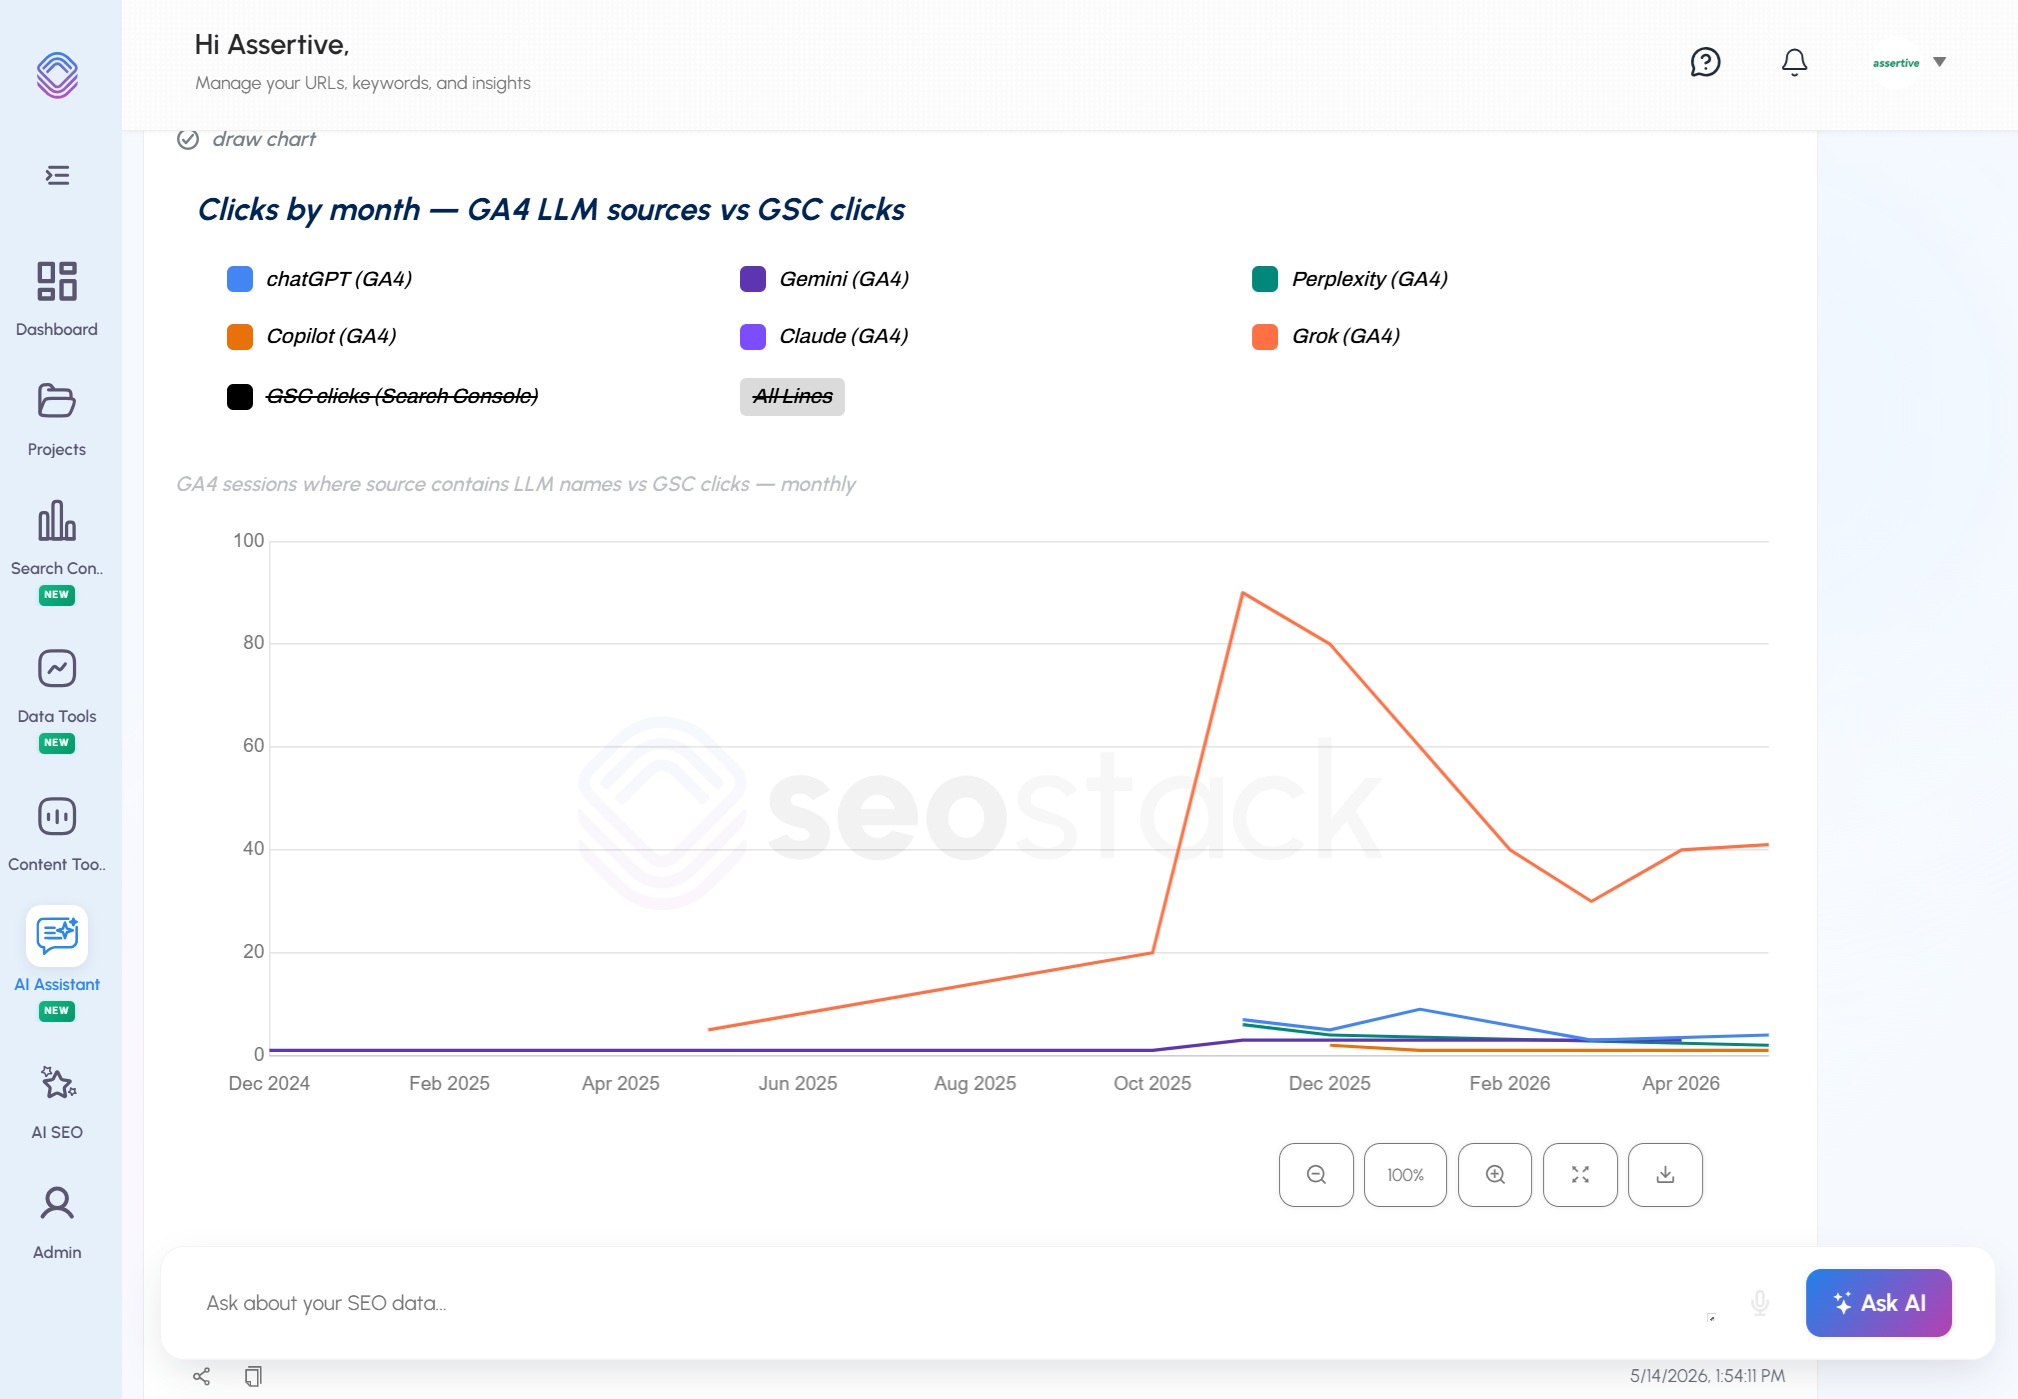2018x1399 pixels.
Task: Click the AI Assistant label
Action: [x=57, y=984]
